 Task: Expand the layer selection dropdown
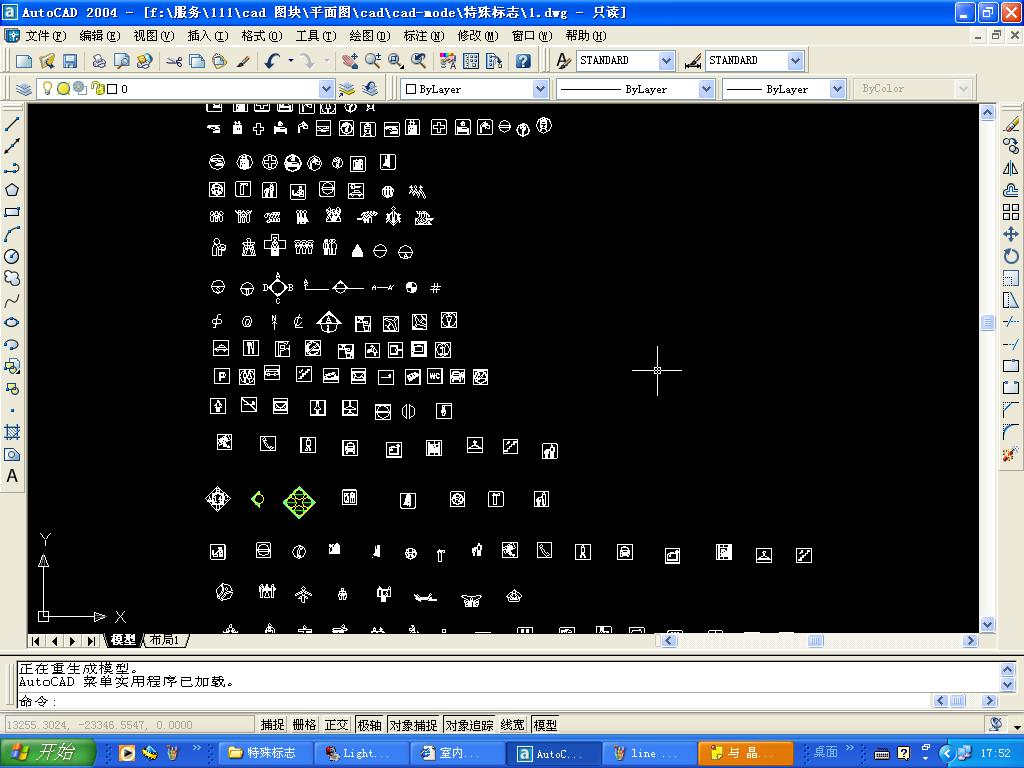[x=325, y=89]
